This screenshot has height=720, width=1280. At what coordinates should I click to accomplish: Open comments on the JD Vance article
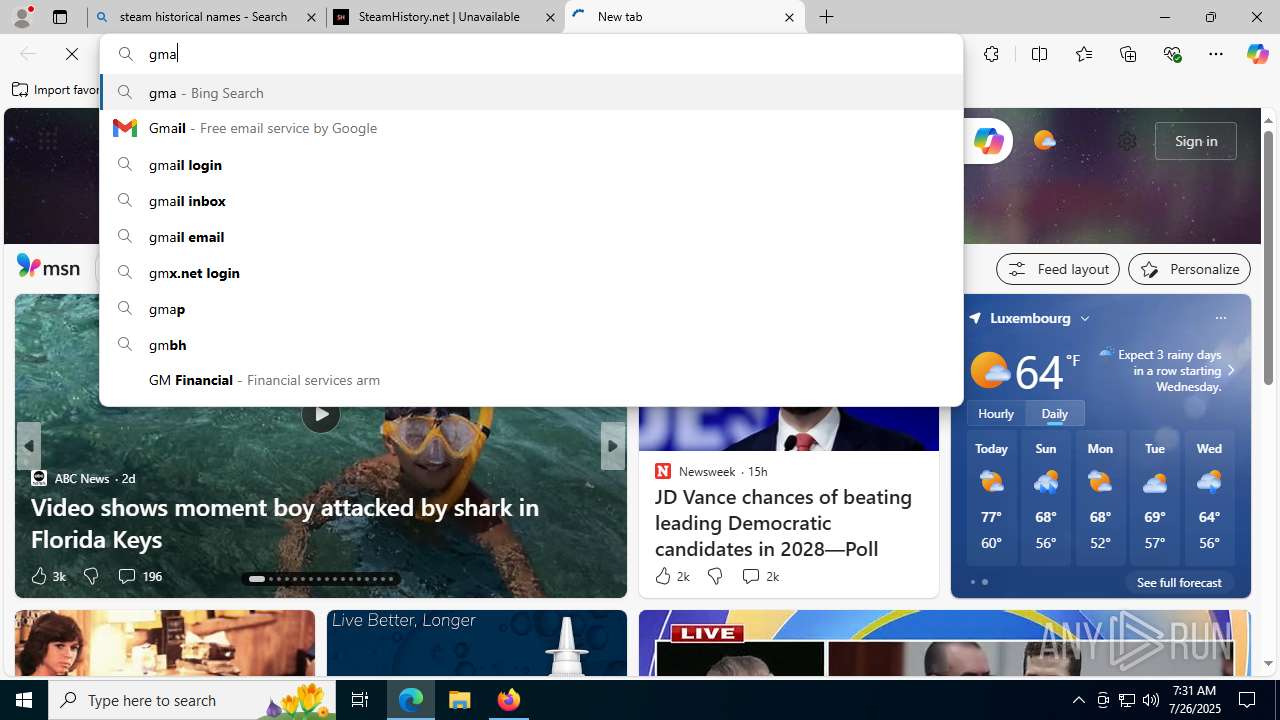point(760,576)
